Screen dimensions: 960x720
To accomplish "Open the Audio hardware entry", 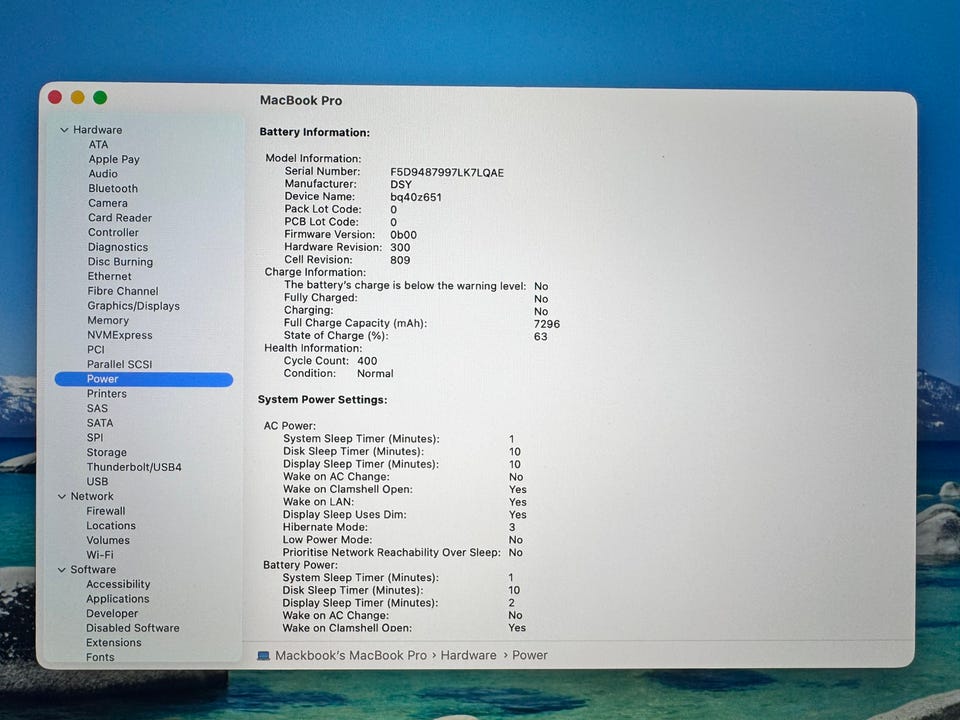I will coord(103,174).
